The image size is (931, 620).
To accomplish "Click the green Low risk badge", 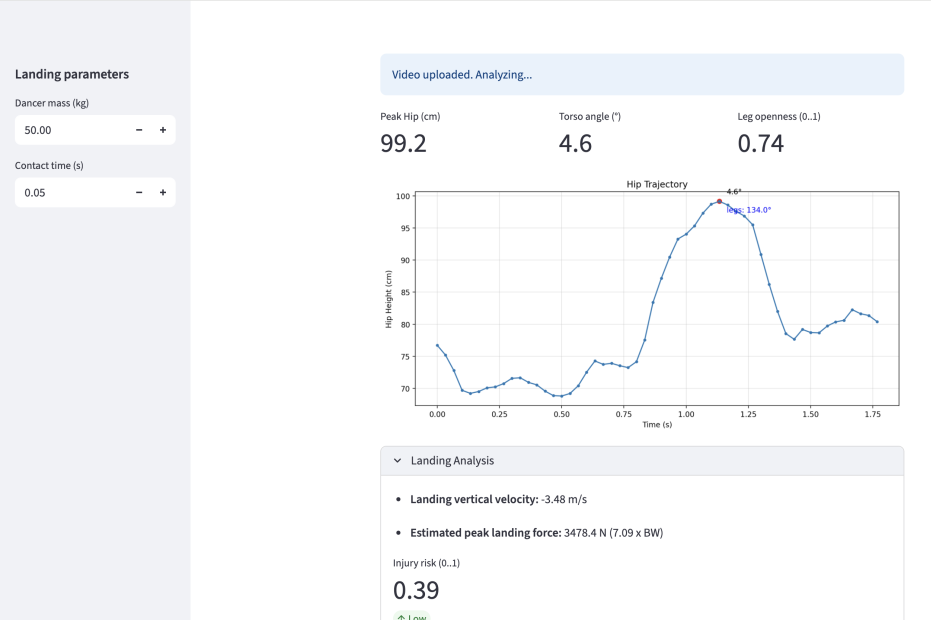I will [x=411, y=615].
